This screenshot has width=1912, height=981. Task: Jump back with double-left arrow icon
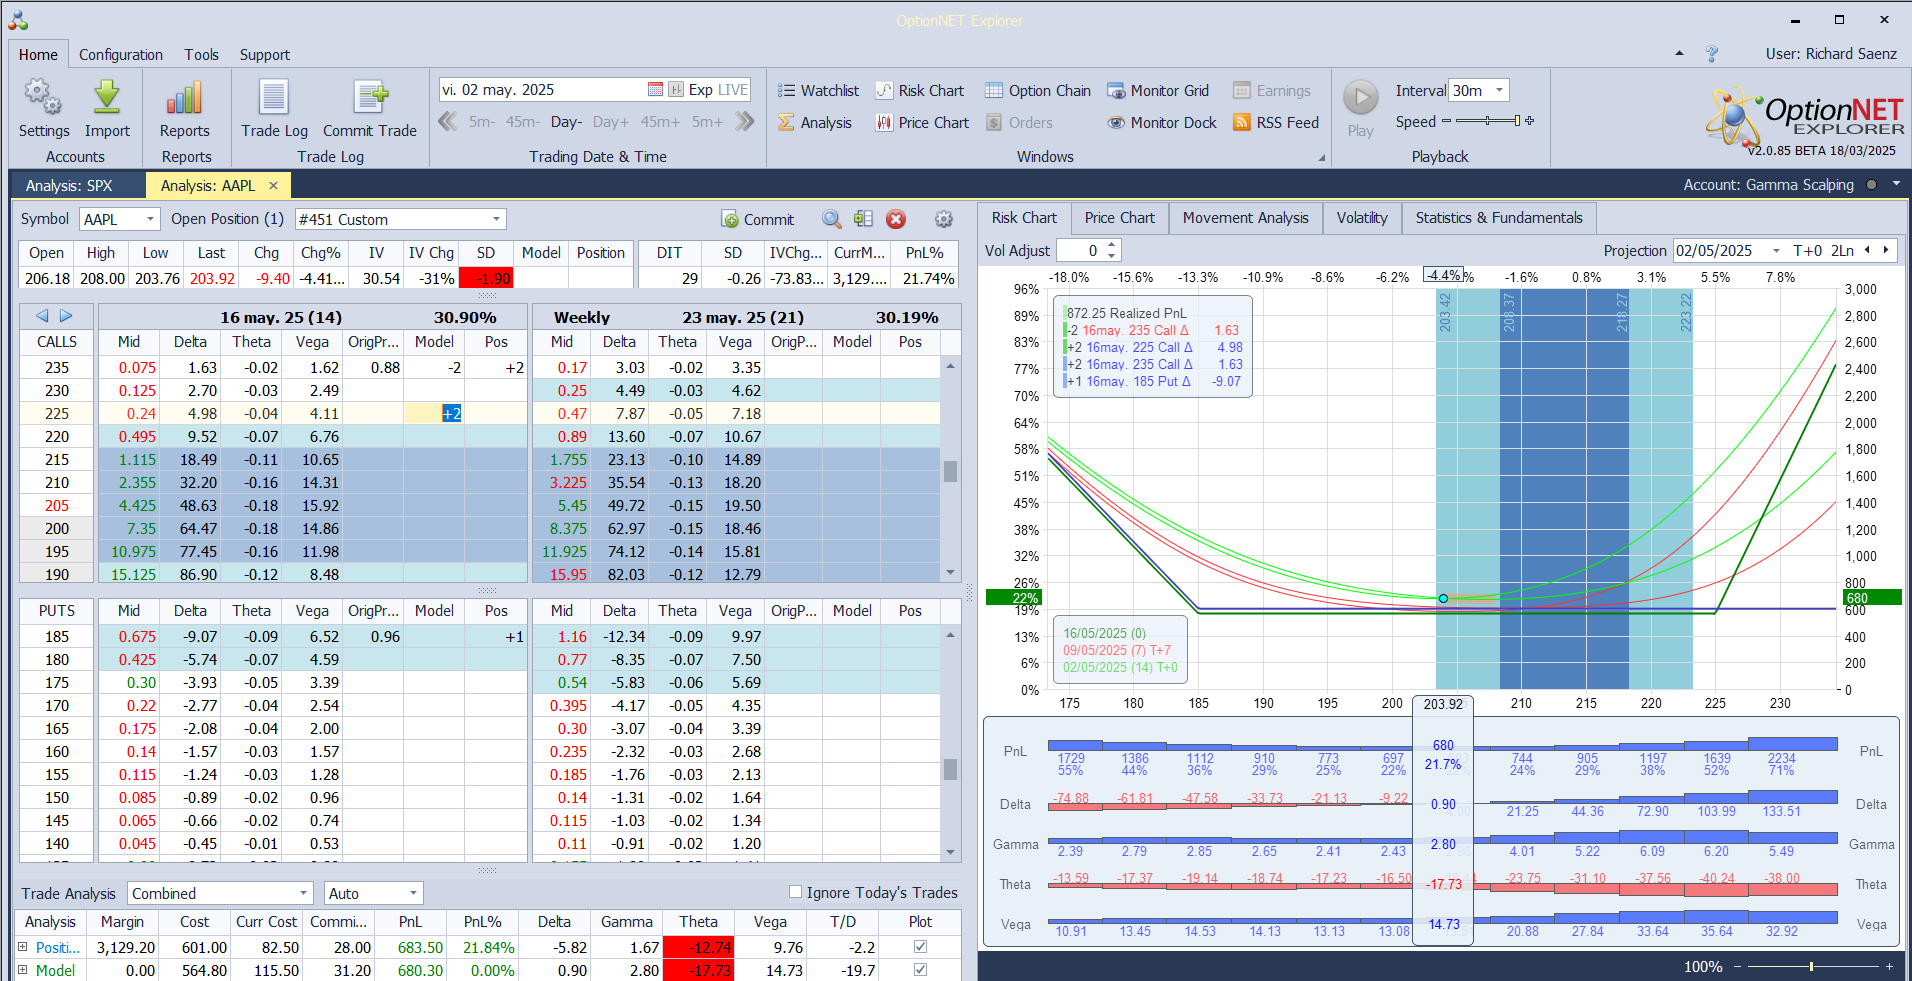click(x=448, y=122)
